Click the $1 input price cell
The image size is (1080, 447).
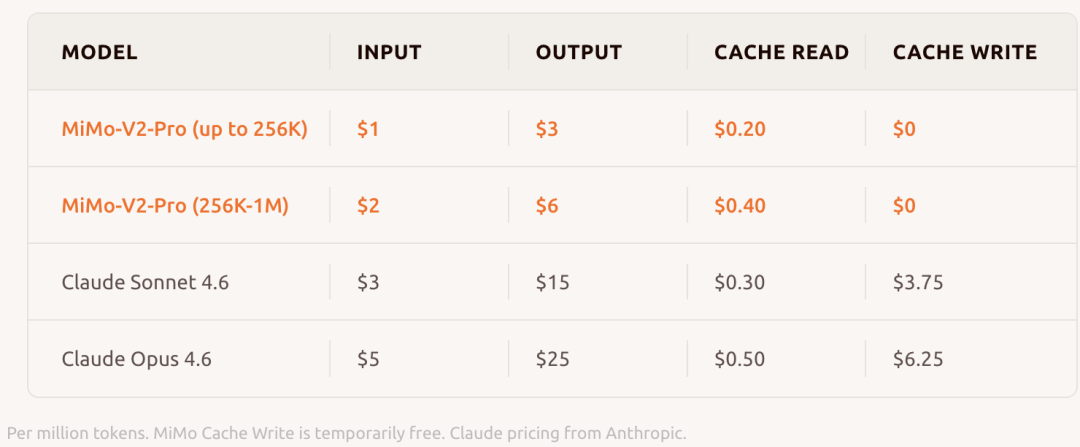click(x=367, y=129)
